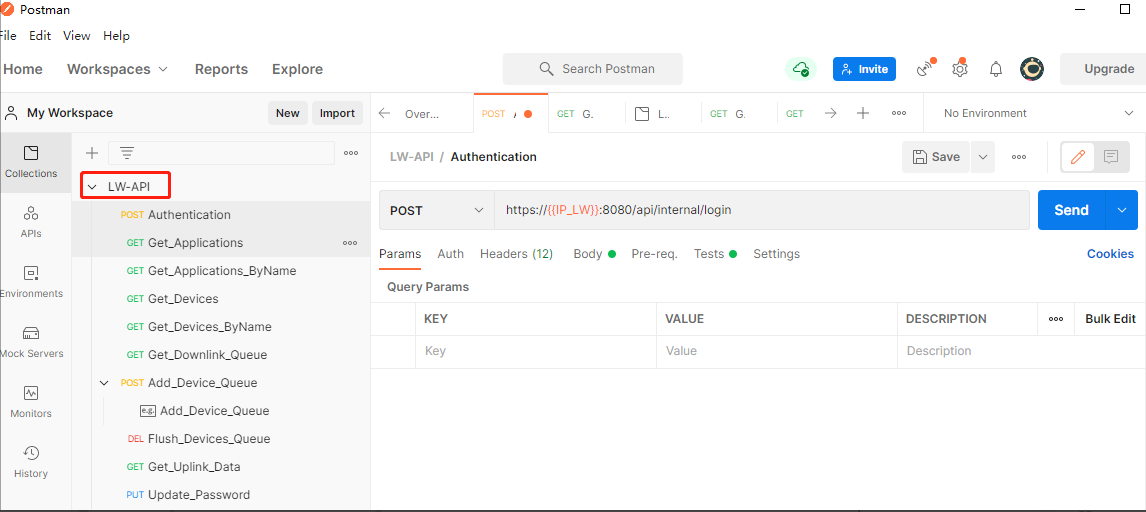Switch to the Pre-req. tab
This screenshot has width=1146, height=512.
pos(654,254)
